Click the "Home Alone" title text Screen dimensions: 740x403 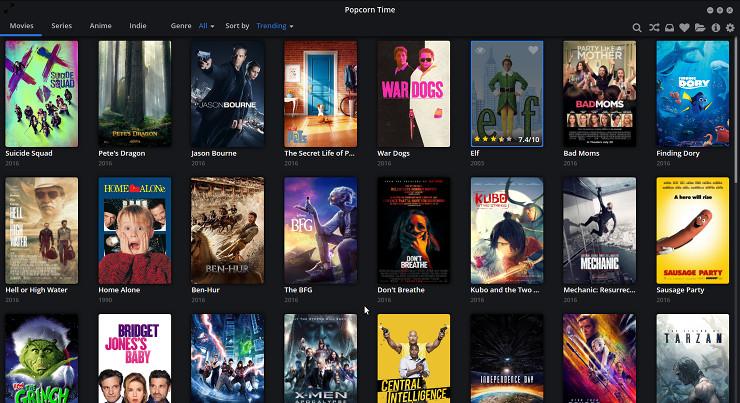click(x=119, y=290)
